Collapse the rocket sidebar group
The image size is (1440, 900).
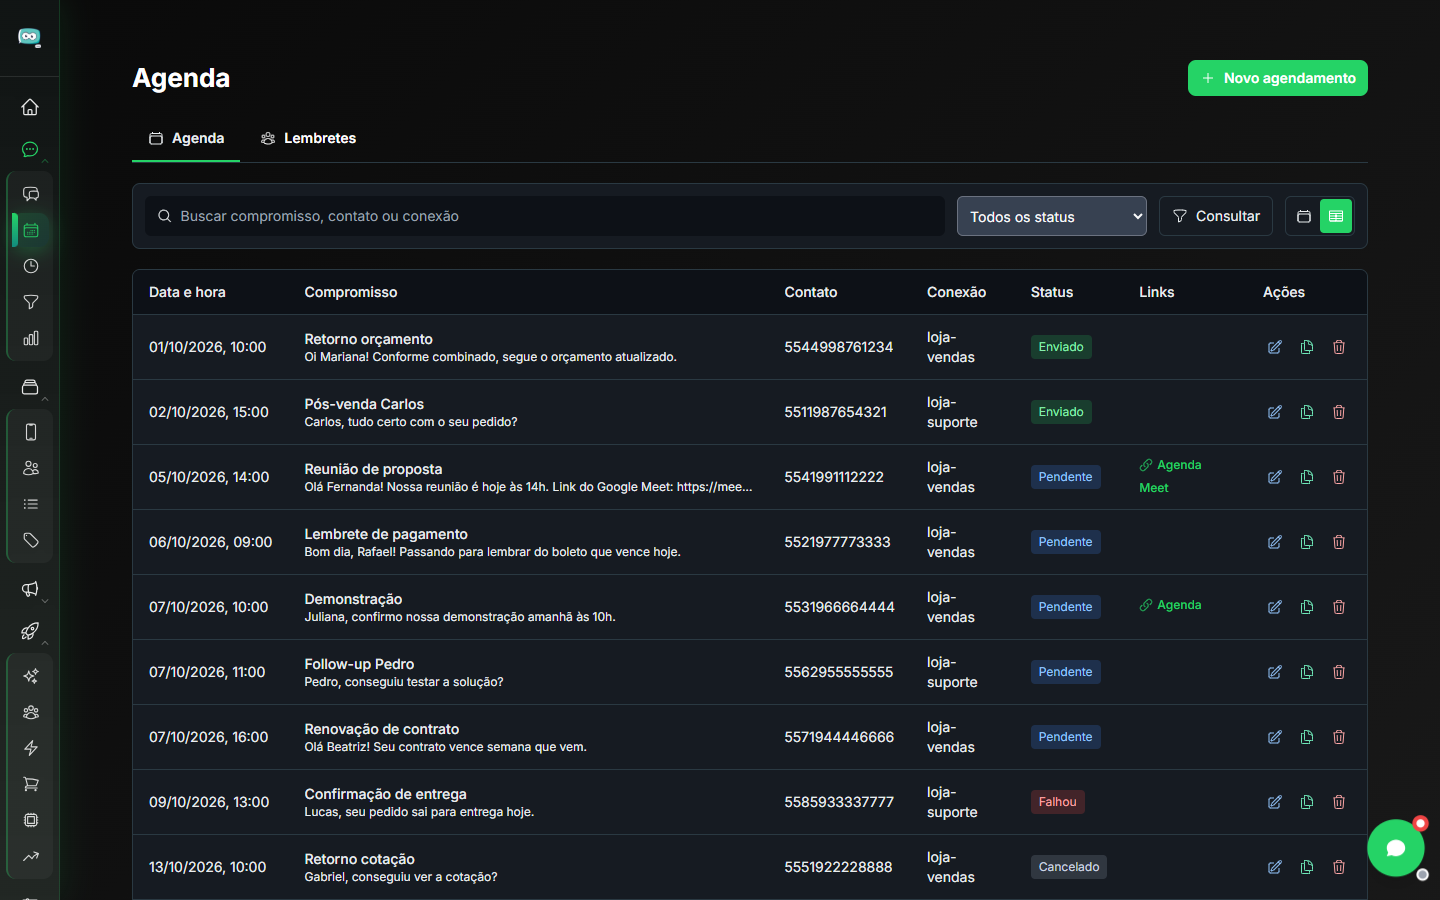coord(45,643)
